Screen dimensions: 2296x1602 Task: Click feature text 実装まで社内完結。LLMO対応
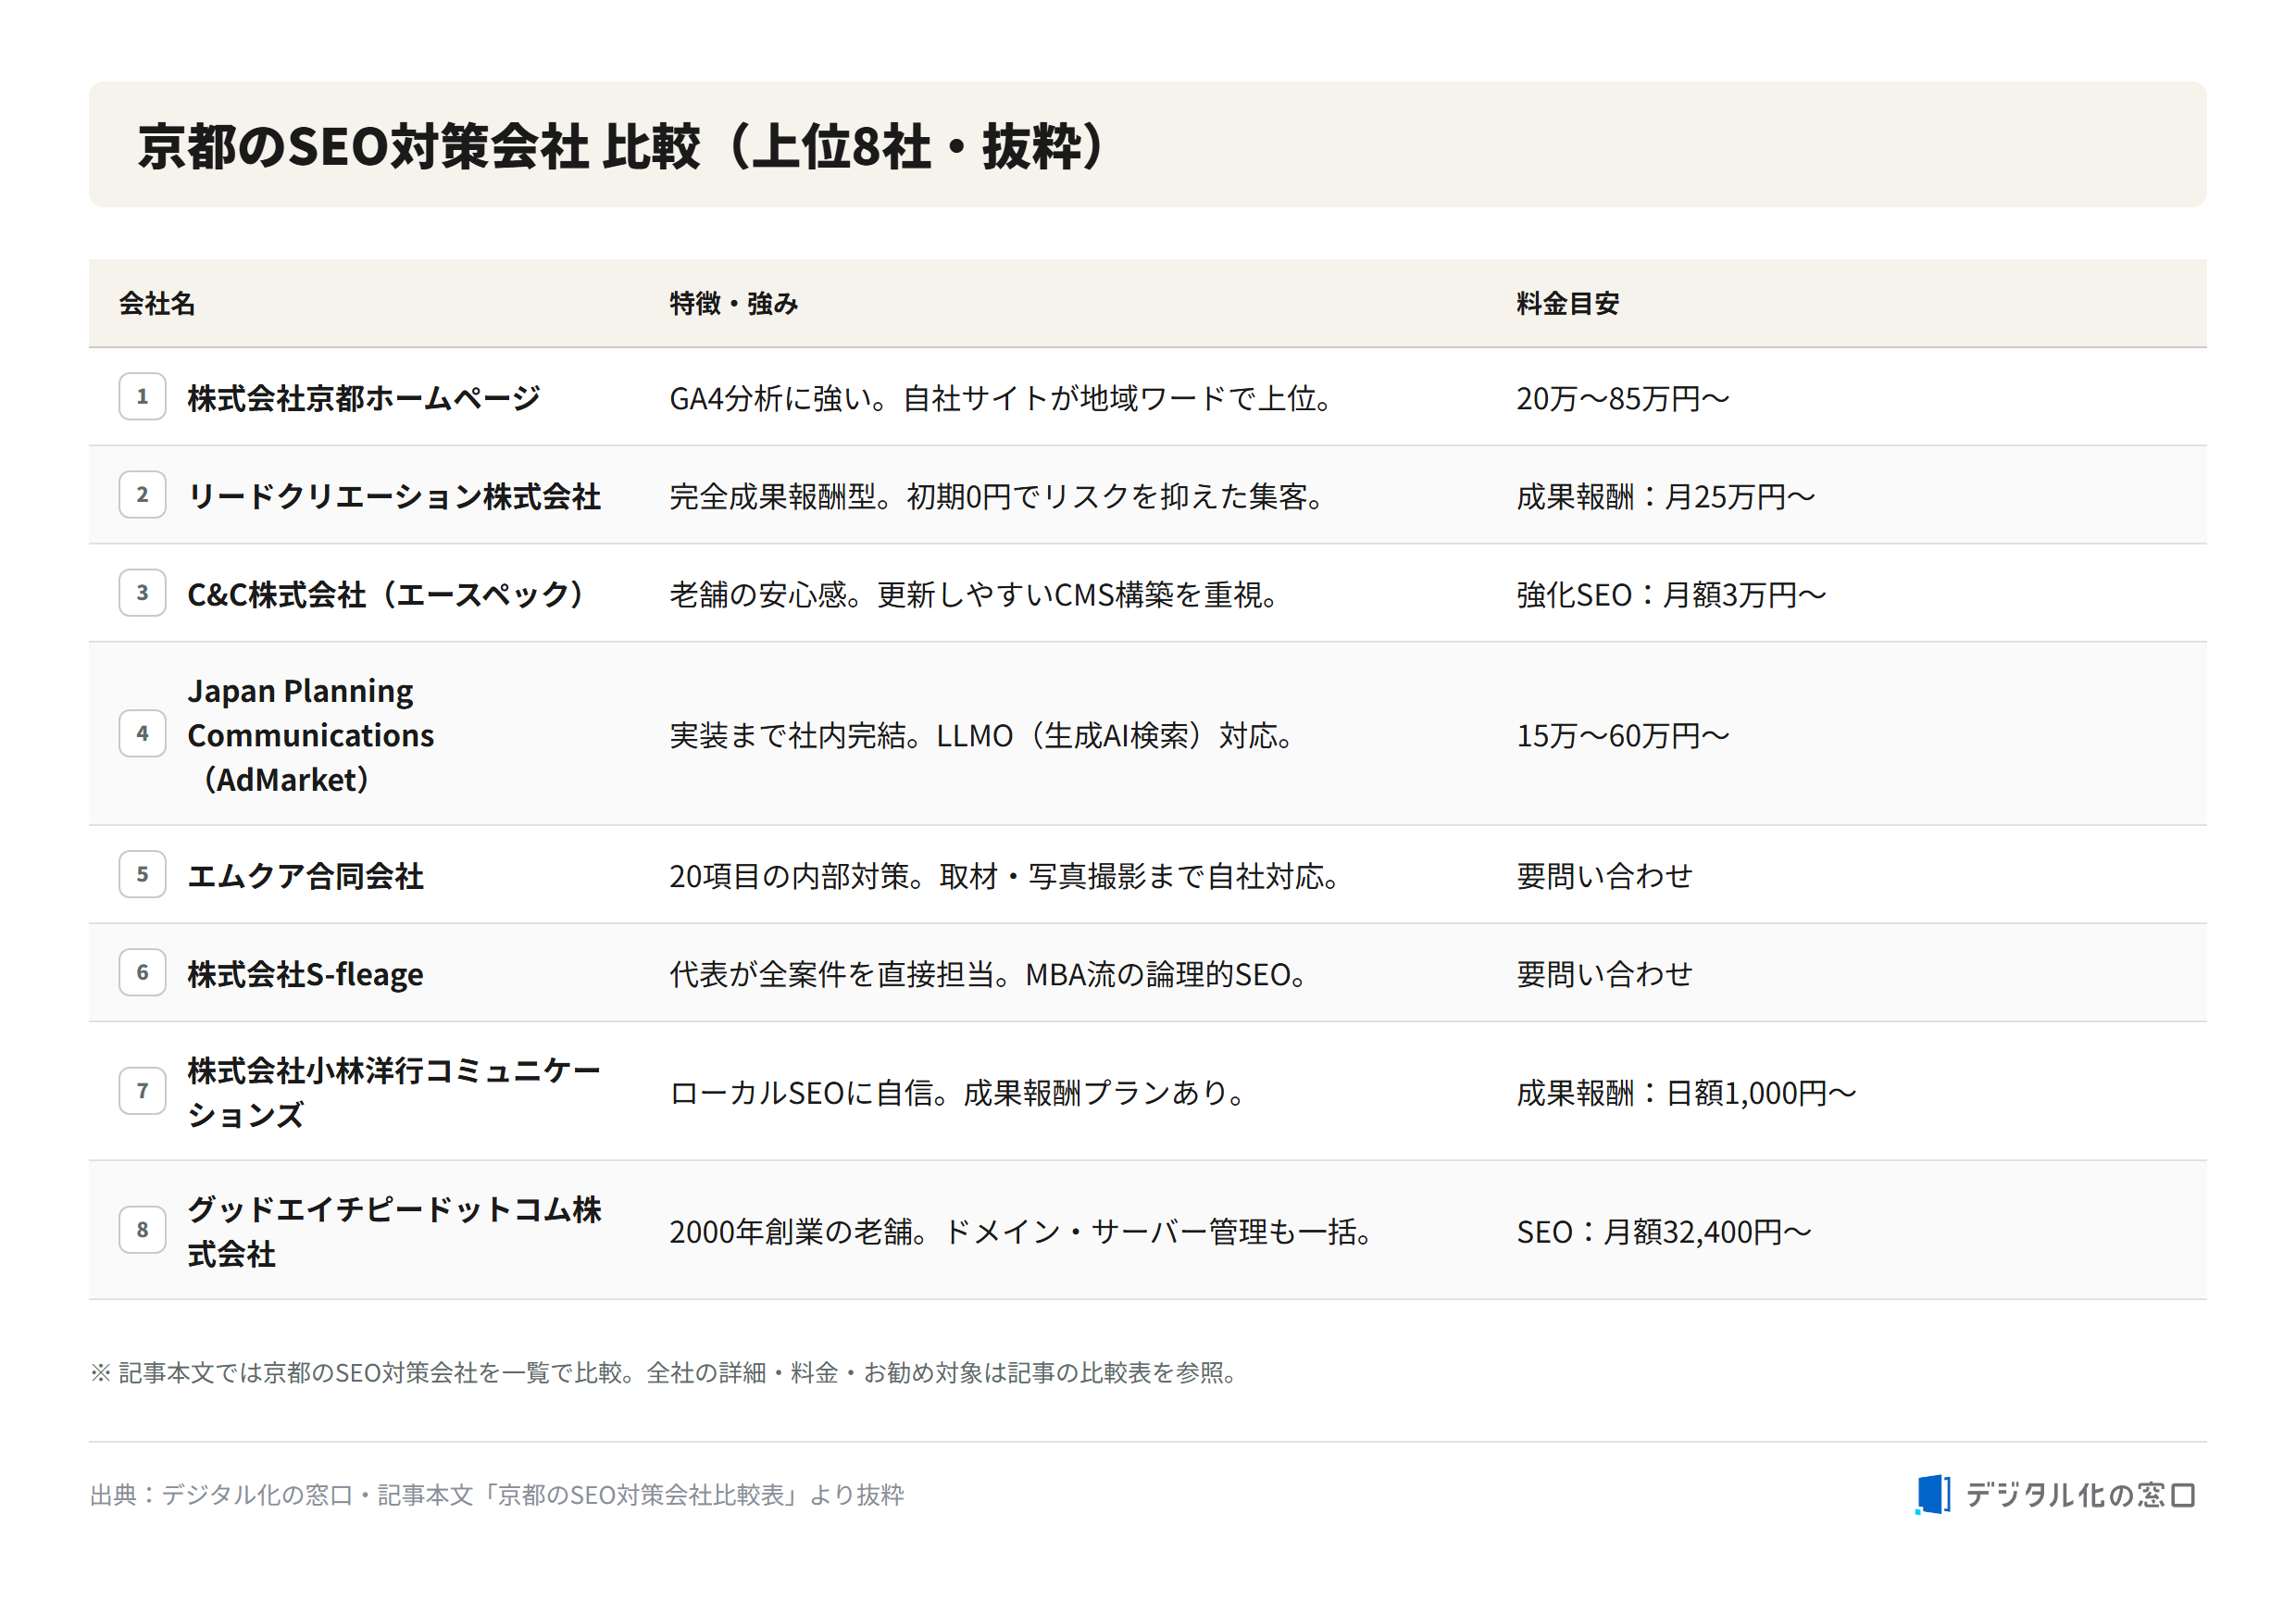[981, 735]
